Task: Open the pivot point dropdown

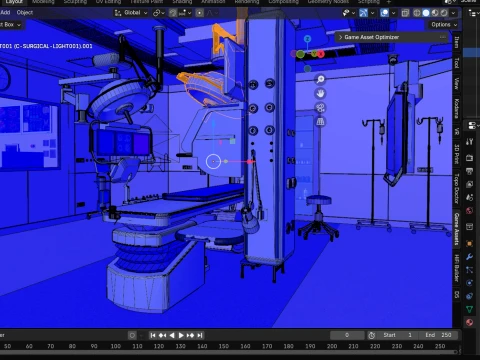Action: [159, 13]
